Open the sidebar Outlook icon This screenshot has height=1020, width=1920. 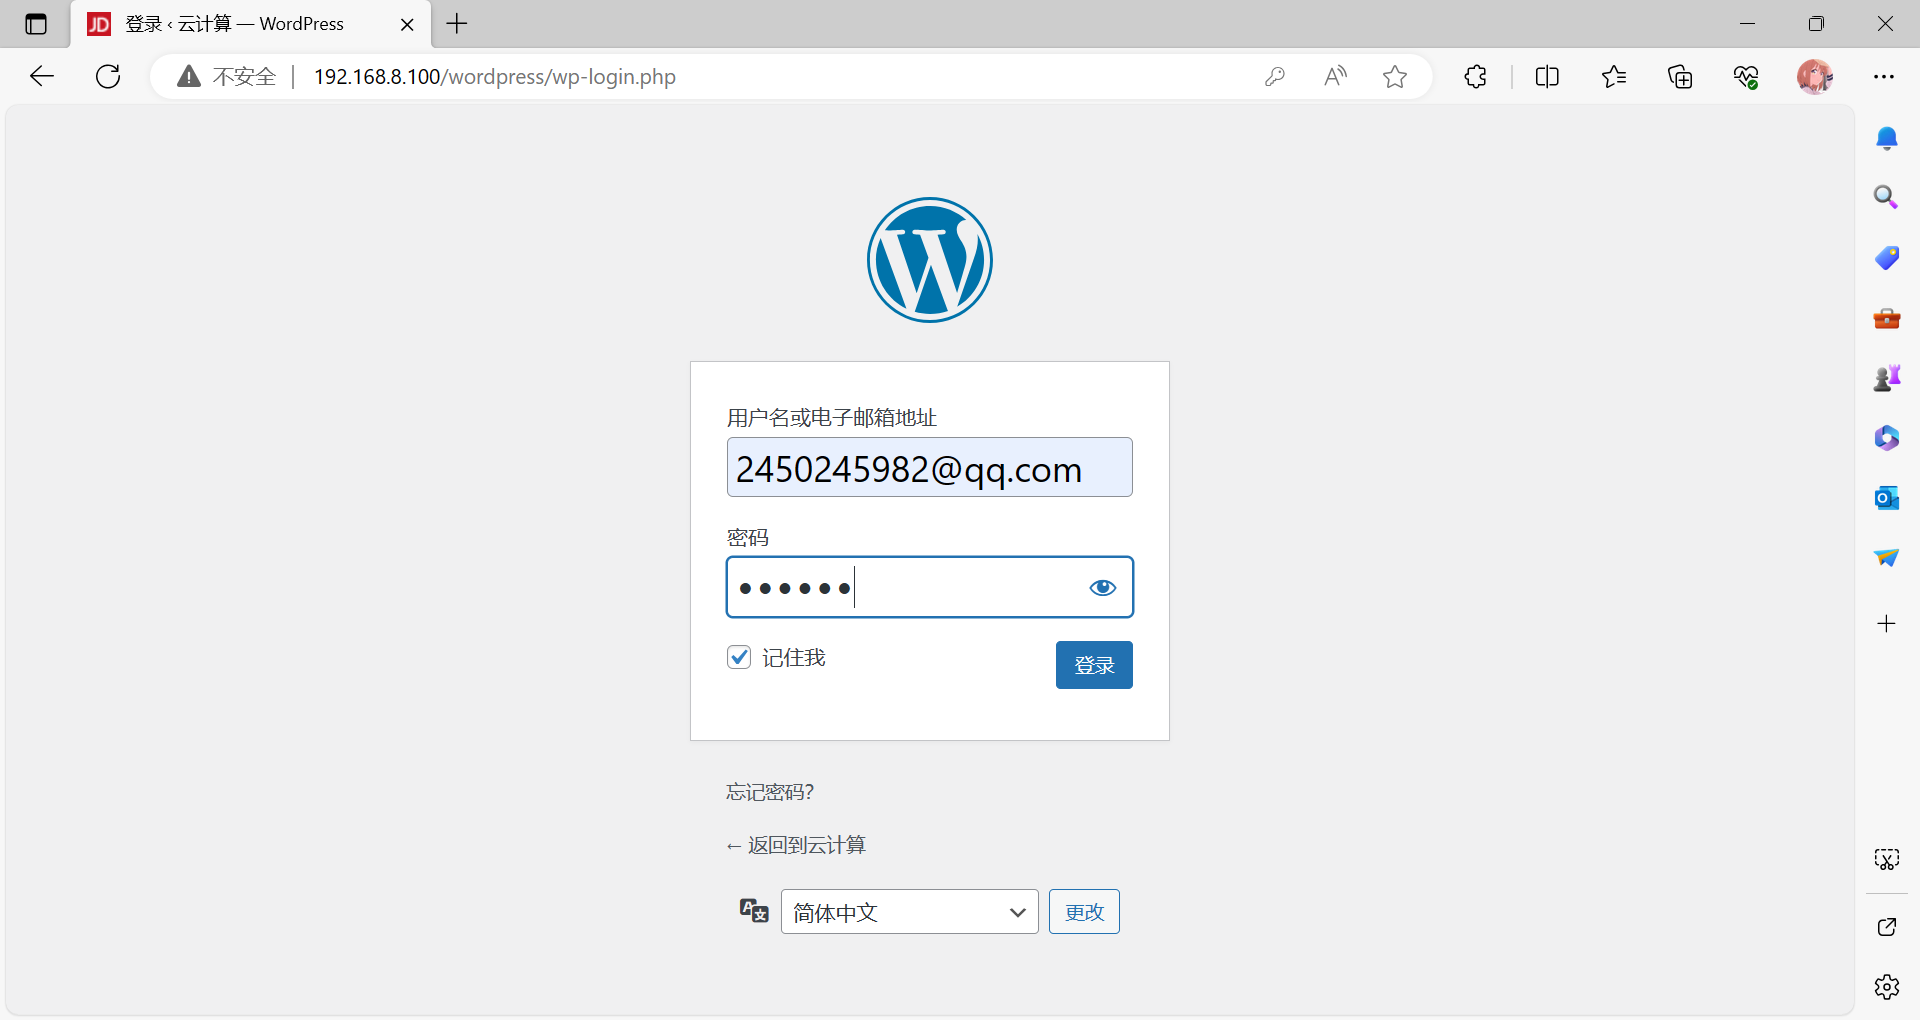[1887, 497]
